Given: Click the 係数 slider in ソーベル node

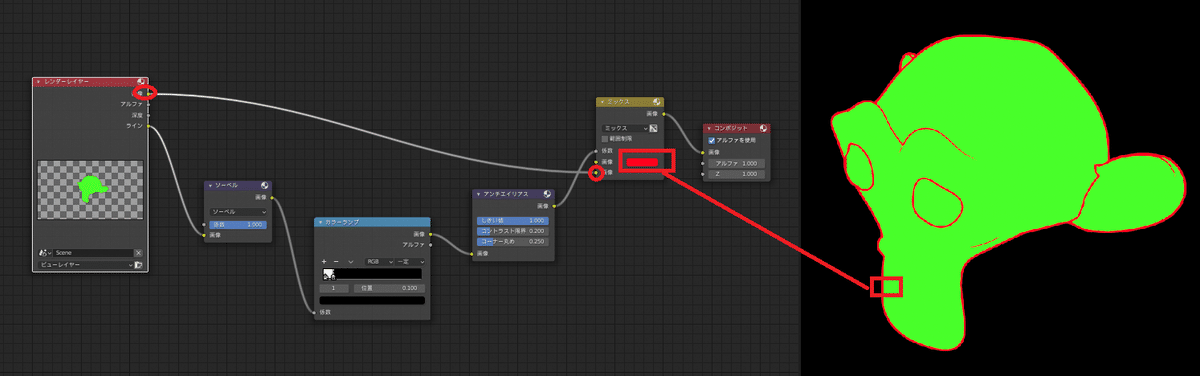Looking at the screenshot, I should tap(239, 225).
